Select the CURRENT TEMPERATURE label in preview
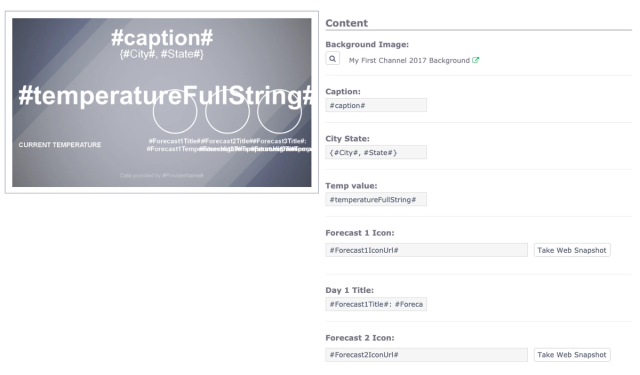 coord(60,145)
